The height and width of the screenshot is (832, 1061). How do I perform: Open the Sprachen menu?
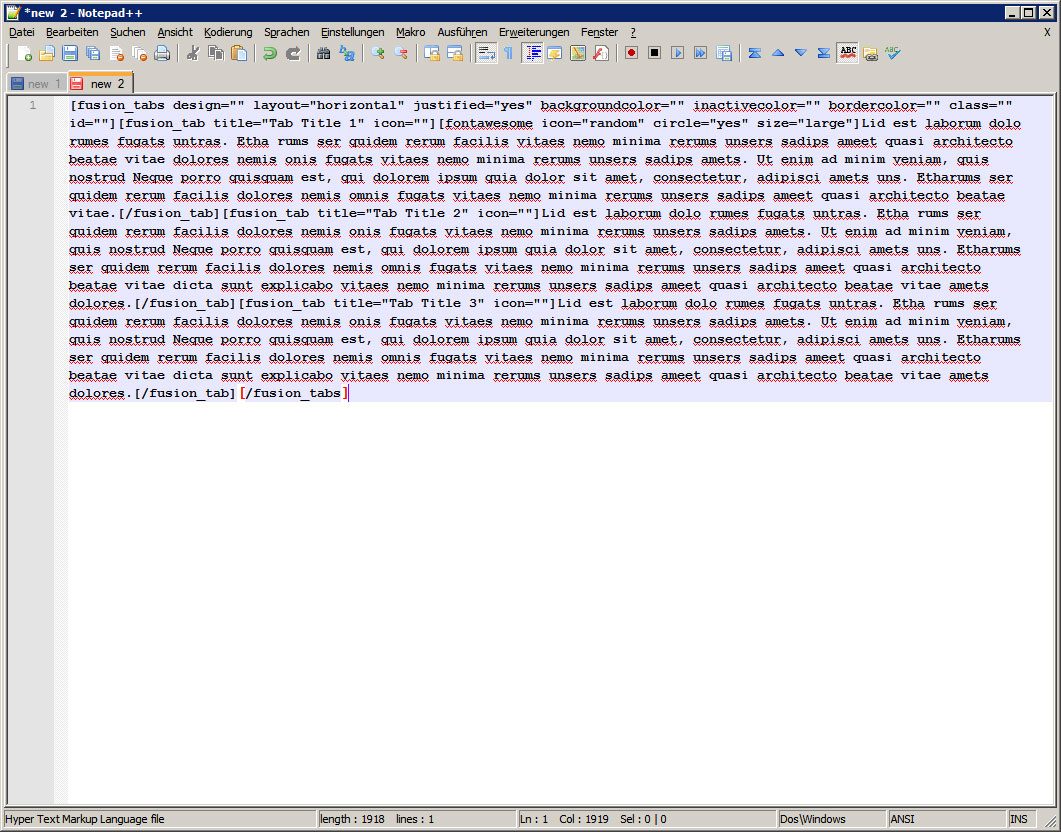pos(287,32)
